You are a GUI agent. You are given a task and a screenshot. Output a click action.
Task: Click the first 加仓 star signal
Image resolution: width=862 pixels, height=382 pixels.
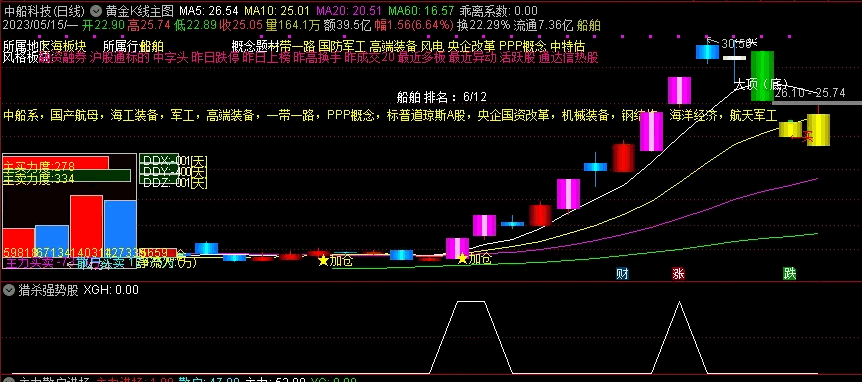tap(336, 260)
